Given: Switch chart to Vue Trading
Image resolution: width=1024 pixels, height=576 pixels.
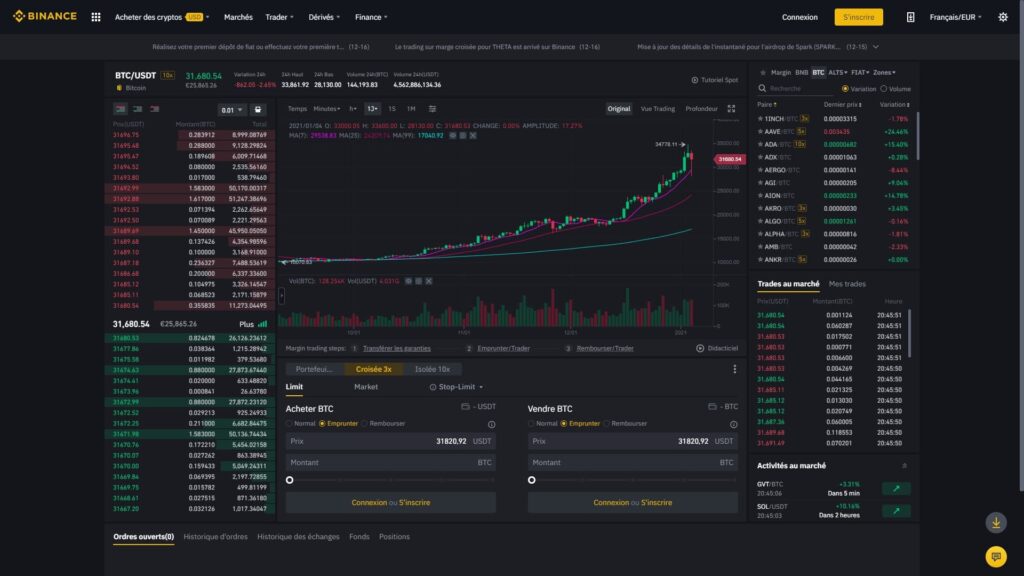Looking at the screenshot, I should click(x=658, y=109).
